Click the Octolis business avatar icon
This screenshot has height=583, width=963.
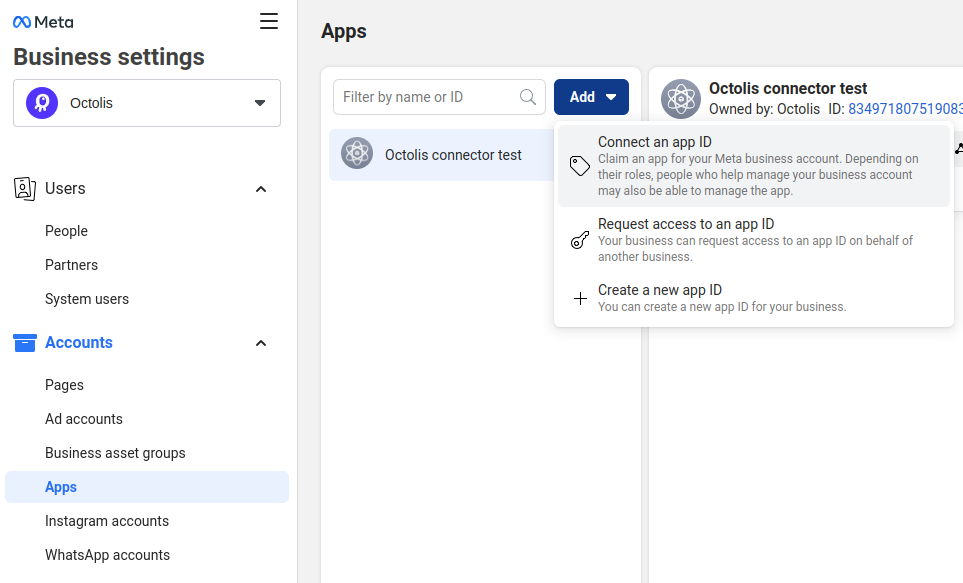[x=42, y=103]
